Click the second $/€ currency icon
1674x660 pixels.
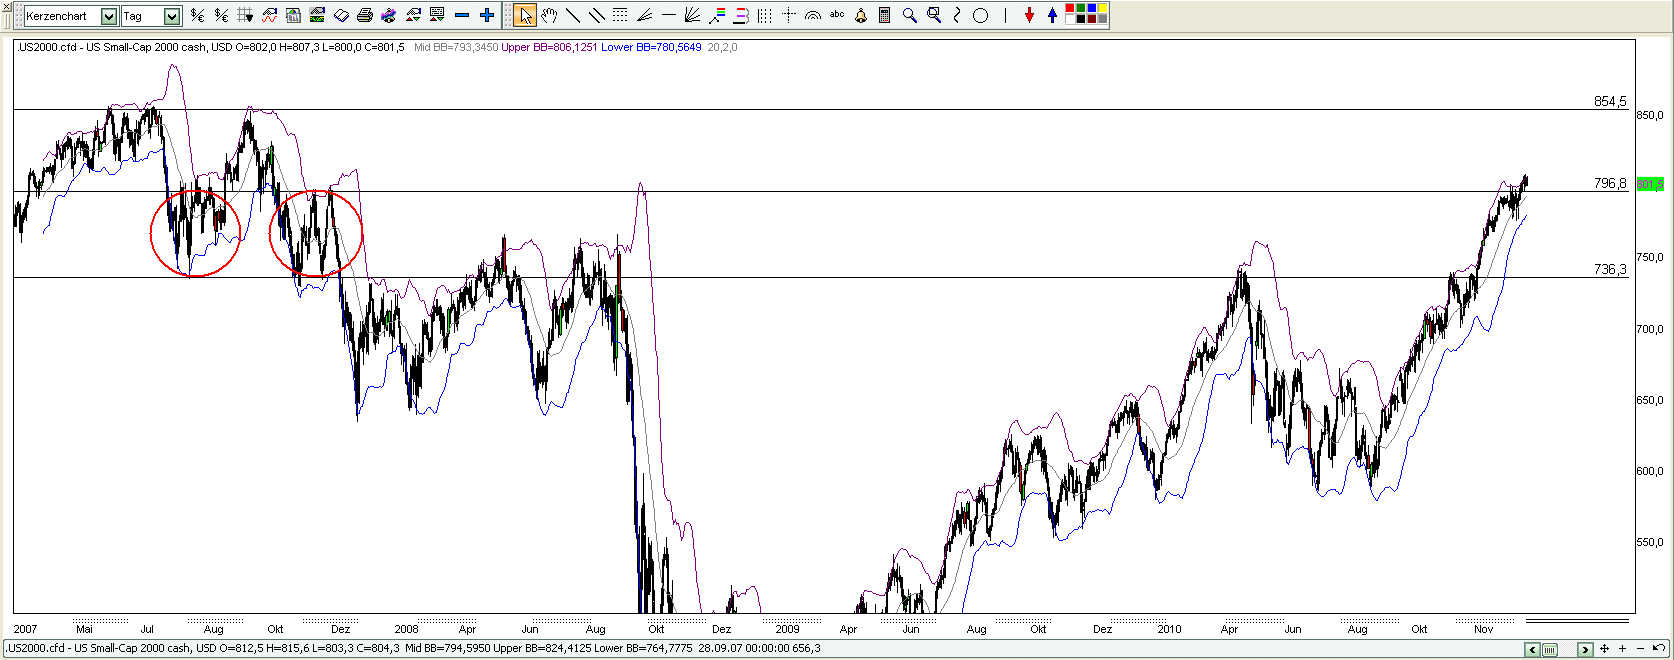[221, 15]
